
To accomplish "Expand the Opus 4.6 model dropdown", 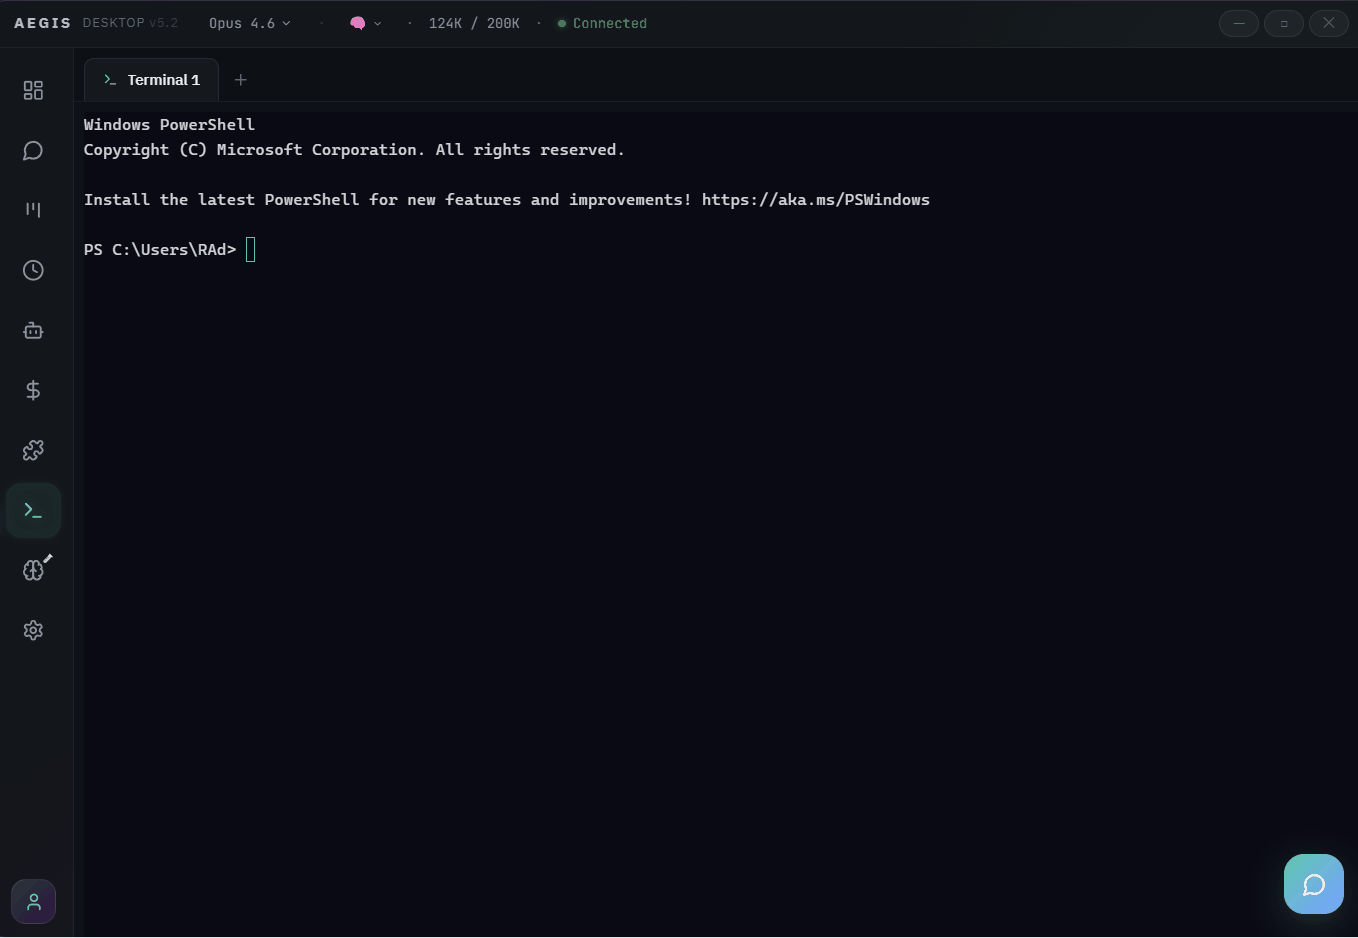I will tap(248, 23).
